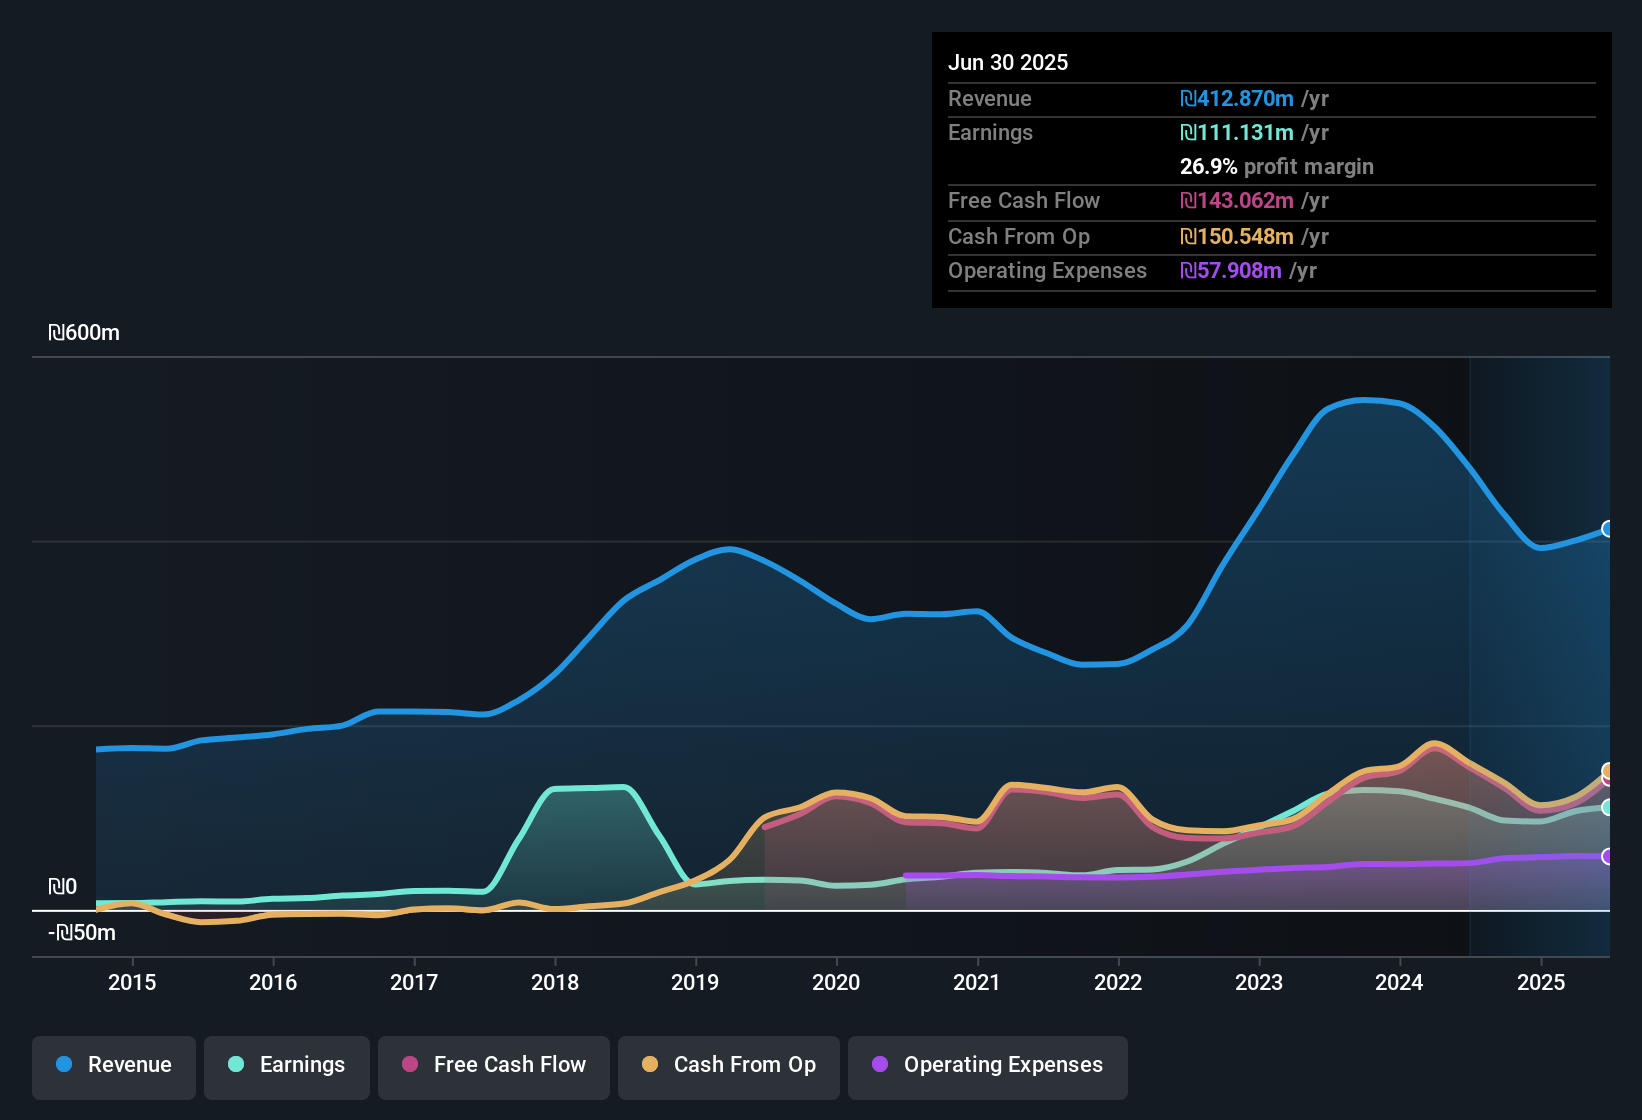The image size is (1642, 1120).
Task: Toggle the Operating Expenses legend button
Action: click(988, 1068)
